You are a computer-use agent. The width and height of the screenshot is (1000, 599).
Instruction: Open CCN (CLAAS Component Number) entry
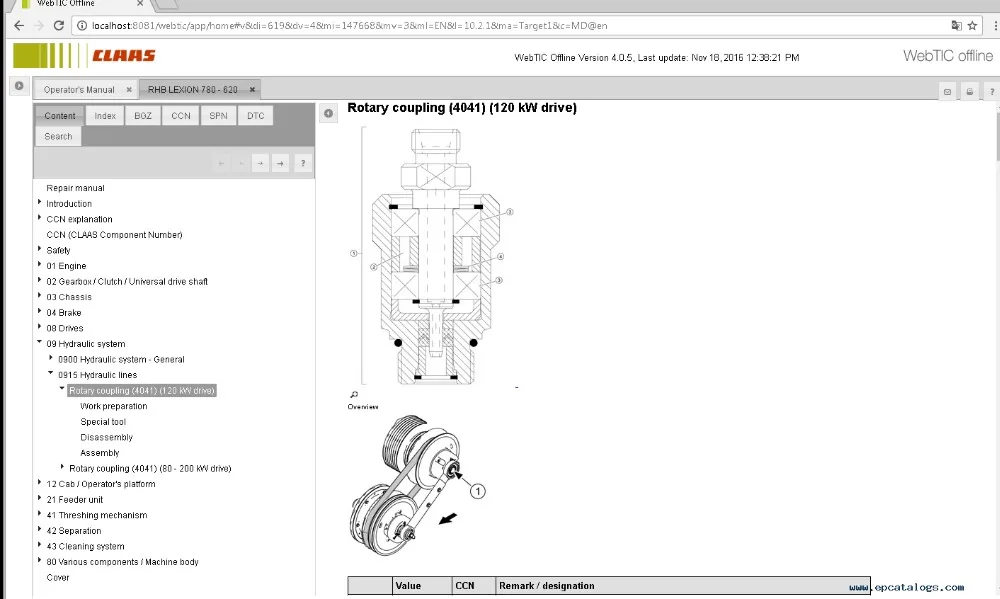coord(114,235)
